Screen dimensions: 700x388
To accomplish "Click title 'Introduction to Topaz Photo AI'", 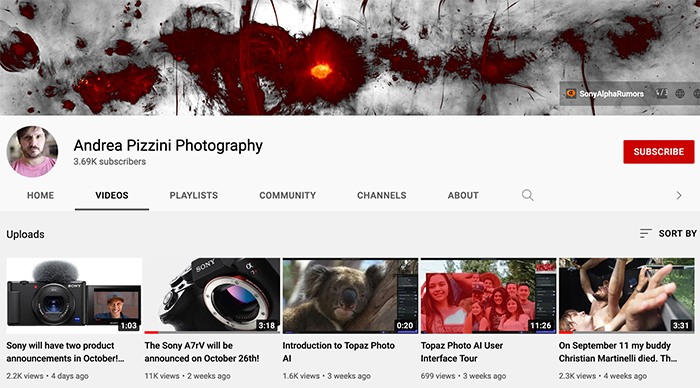I will (x=339, y=352).
